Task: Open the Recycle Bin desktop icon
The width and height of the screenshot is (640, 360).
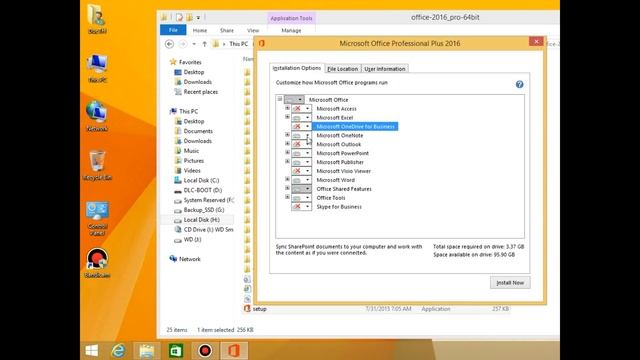Action: click(97, 166)
